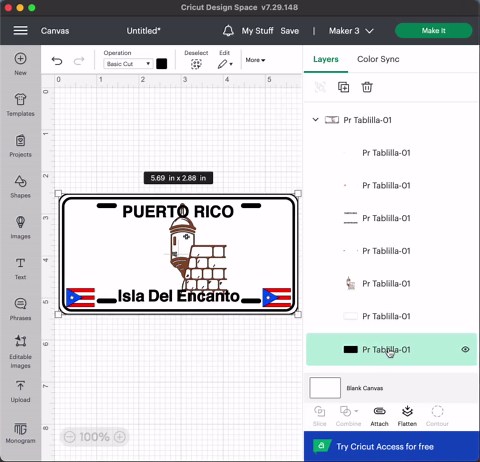Viewport: 480px width, 462px height.
Task: Select the Text tool
Action: [x=20, y=268]
